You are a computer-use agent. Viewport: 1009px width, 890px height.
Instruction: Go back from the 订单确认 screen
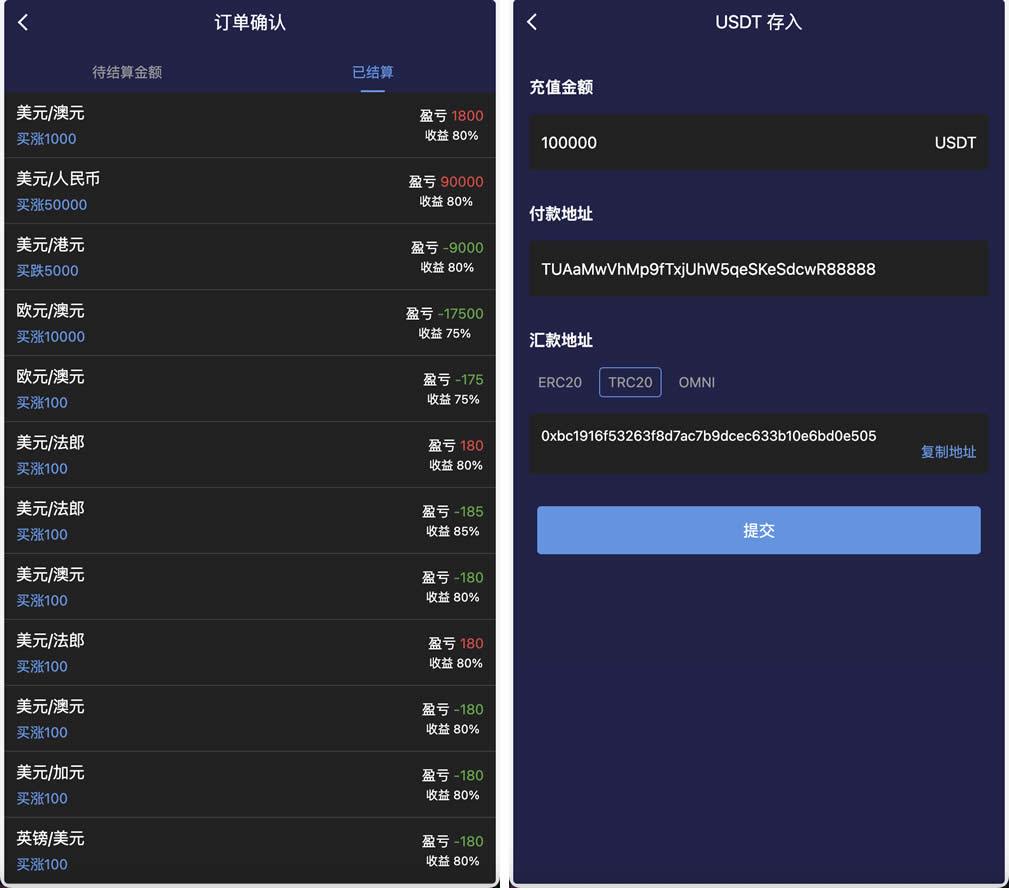point(24,22)
